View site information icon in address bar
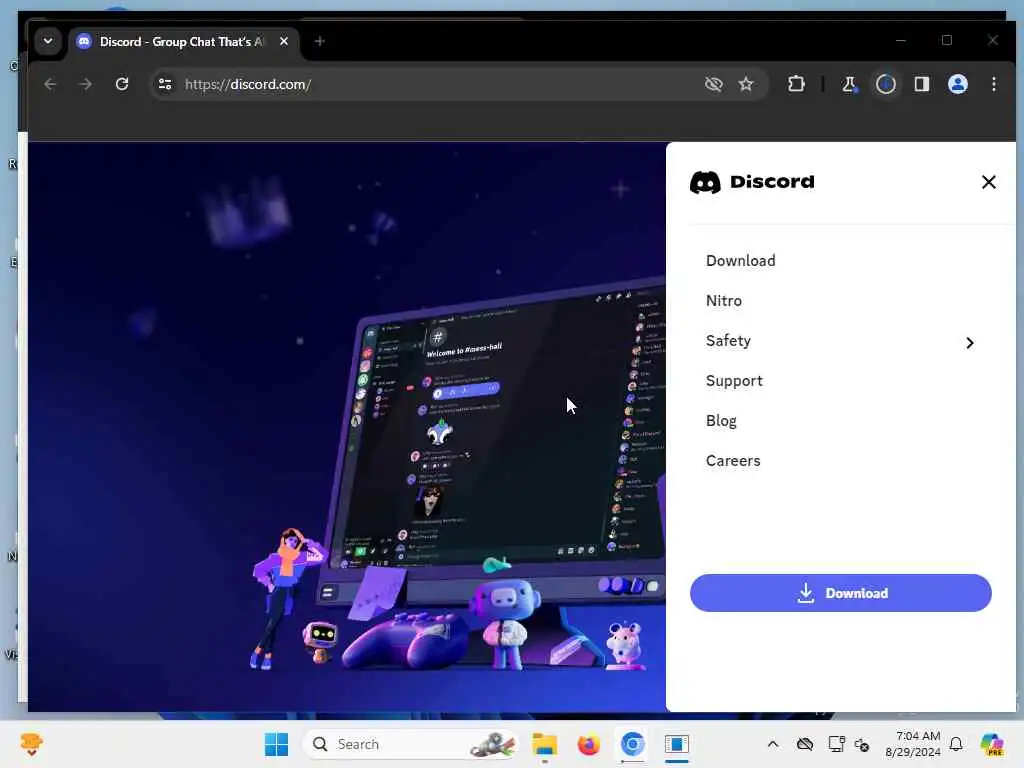 point(165,84)
